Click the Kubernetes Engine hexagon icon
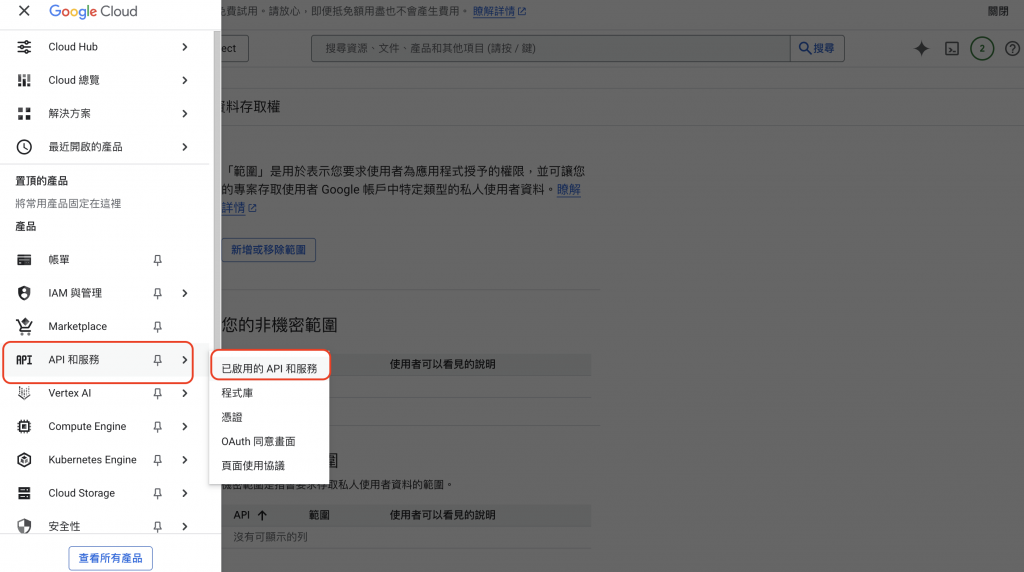1024x572 pixels. [x=24, y=460]
